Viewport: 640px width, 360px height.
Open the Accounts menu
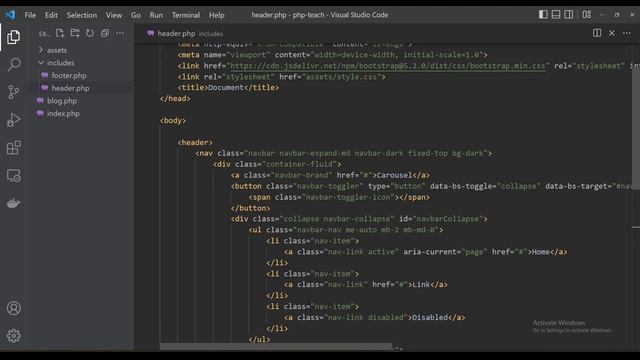[13, 308]
